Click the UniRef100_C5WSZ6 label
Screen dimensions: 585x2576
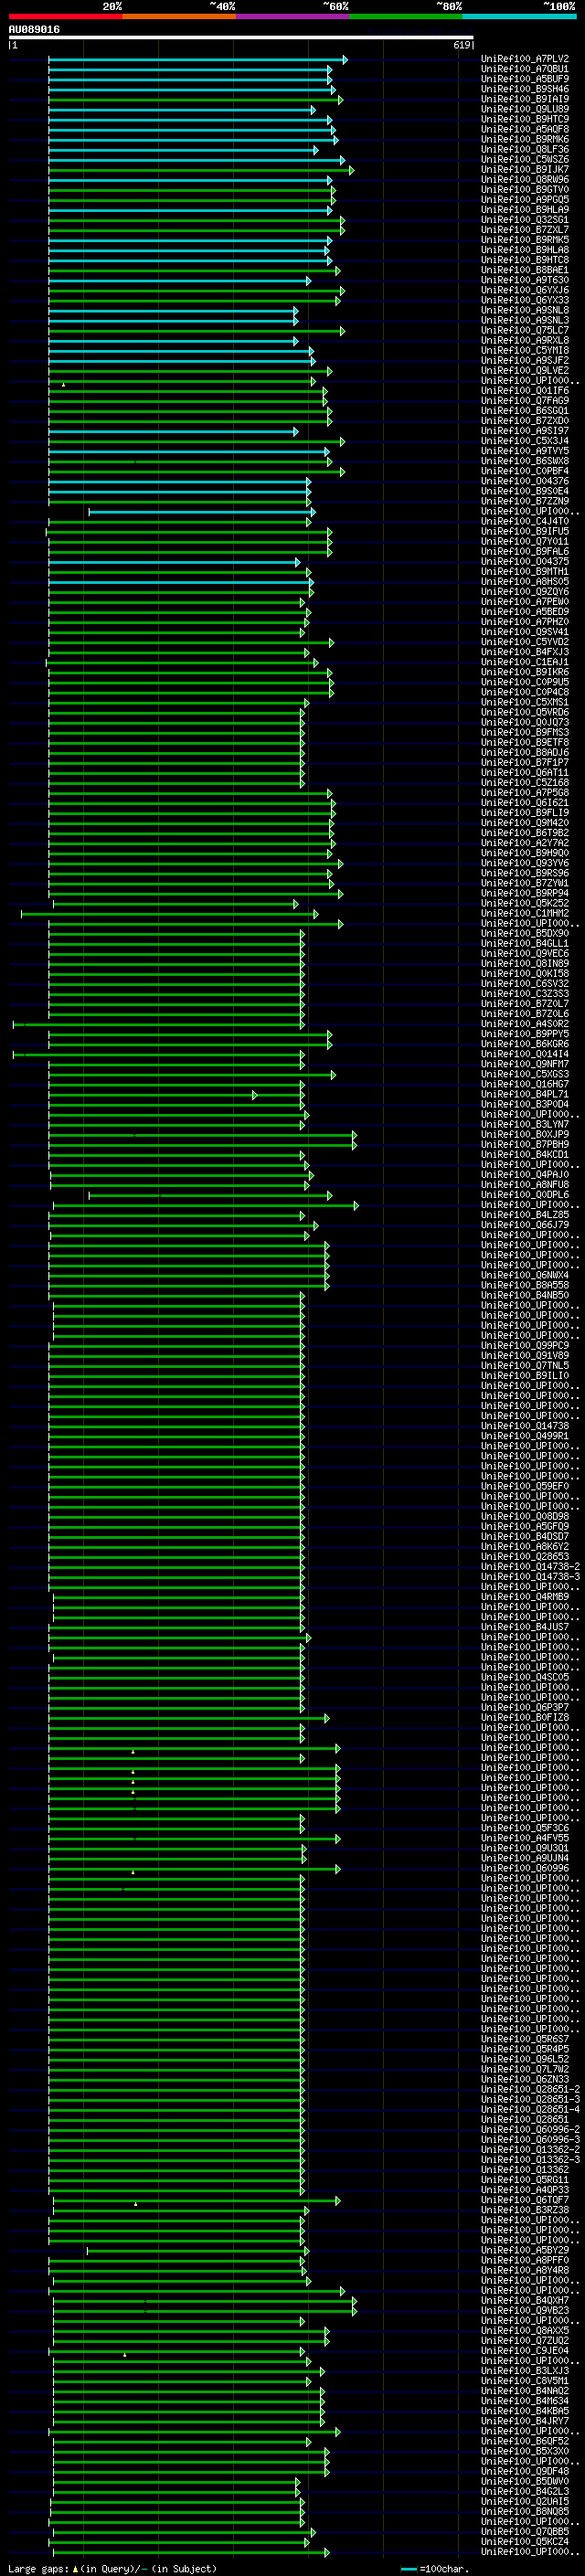[525, 160]
